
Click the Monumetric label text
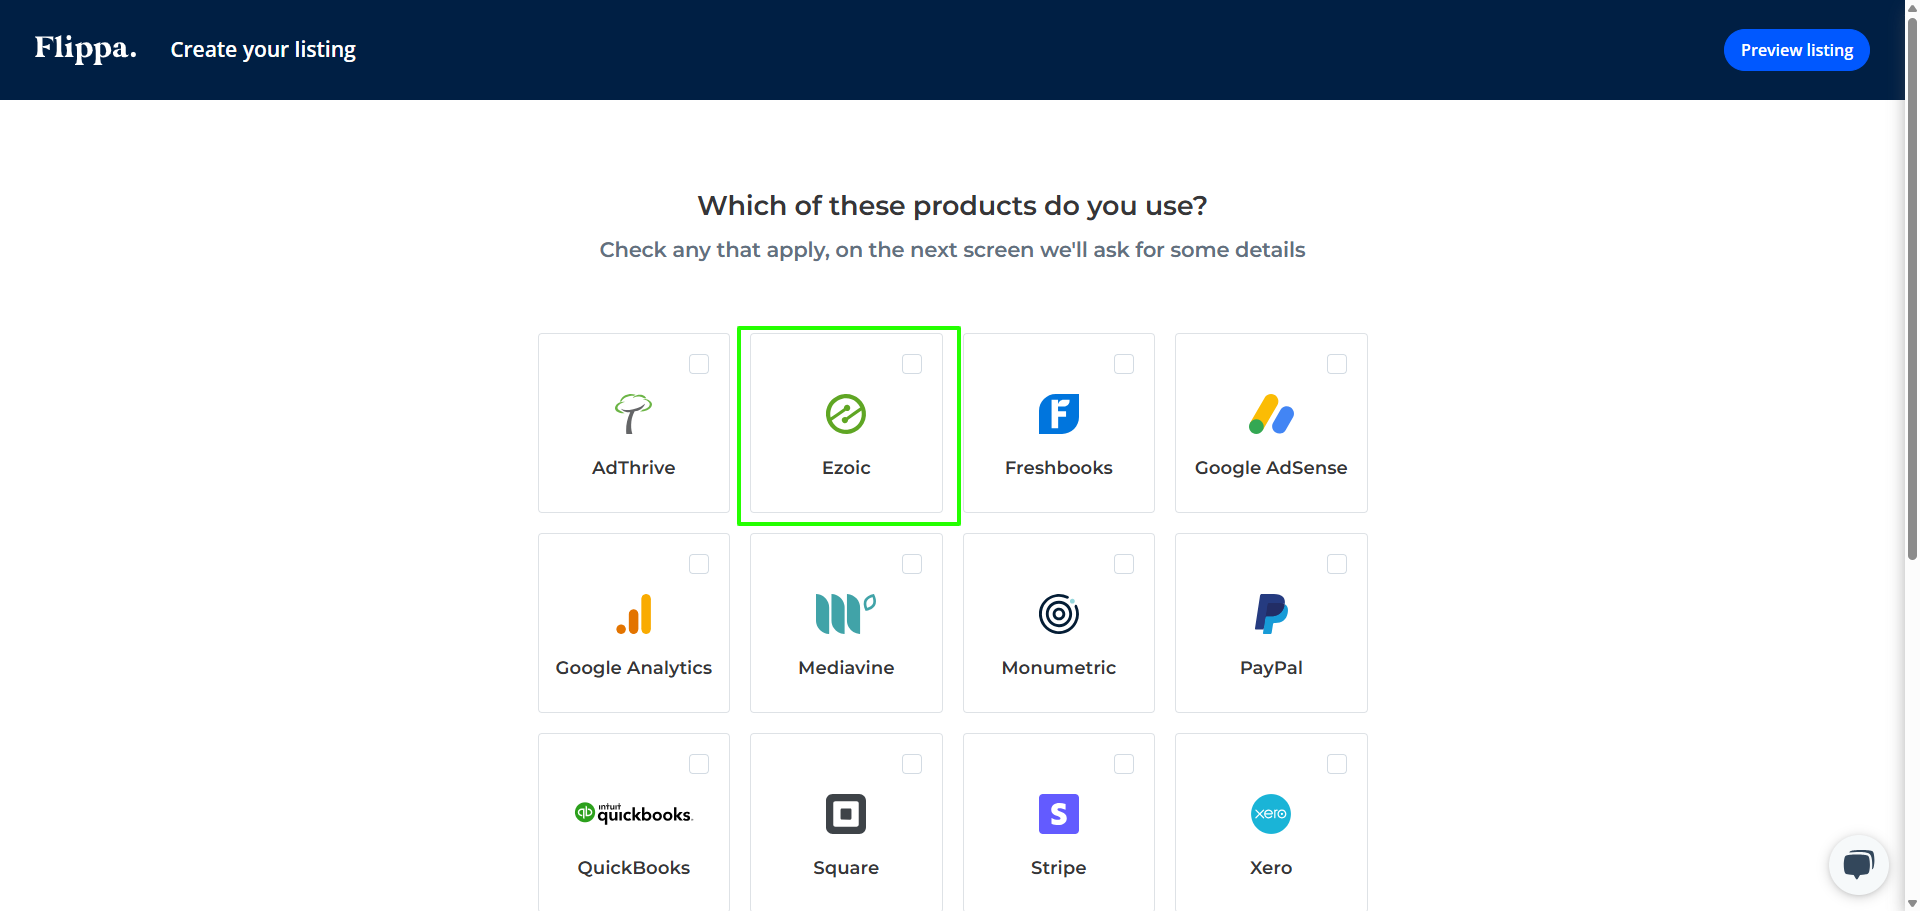click(x=1059, y=668)
